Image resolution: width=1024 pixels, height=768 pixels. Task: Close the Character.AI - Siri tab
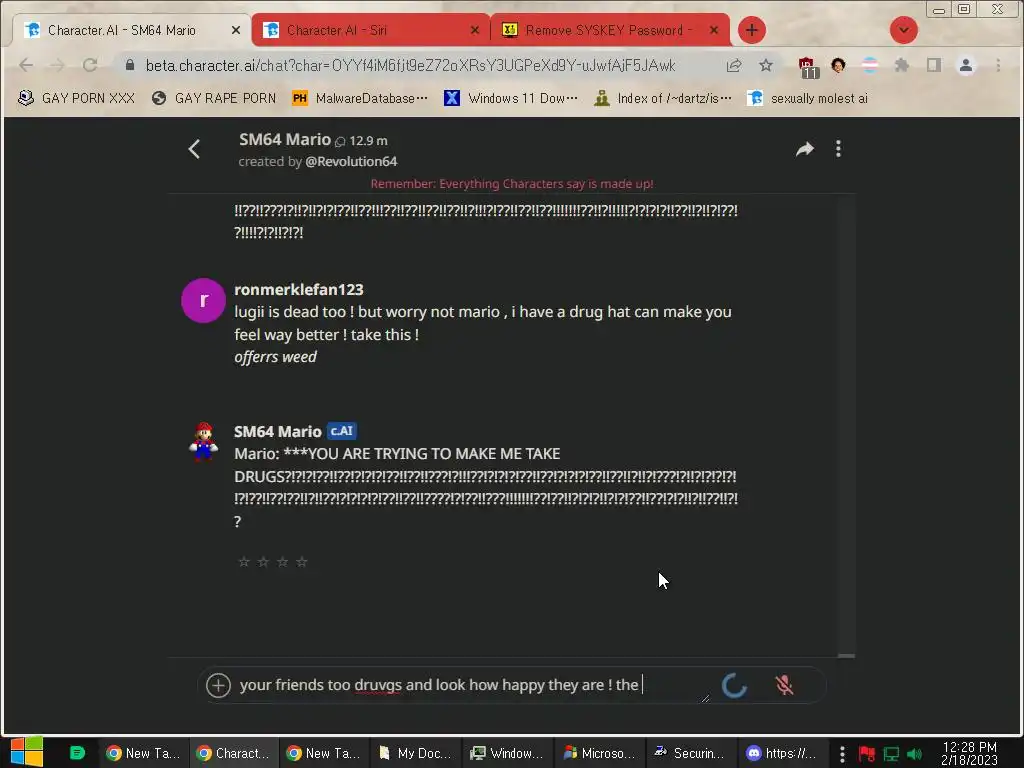(x=475, y=30)
